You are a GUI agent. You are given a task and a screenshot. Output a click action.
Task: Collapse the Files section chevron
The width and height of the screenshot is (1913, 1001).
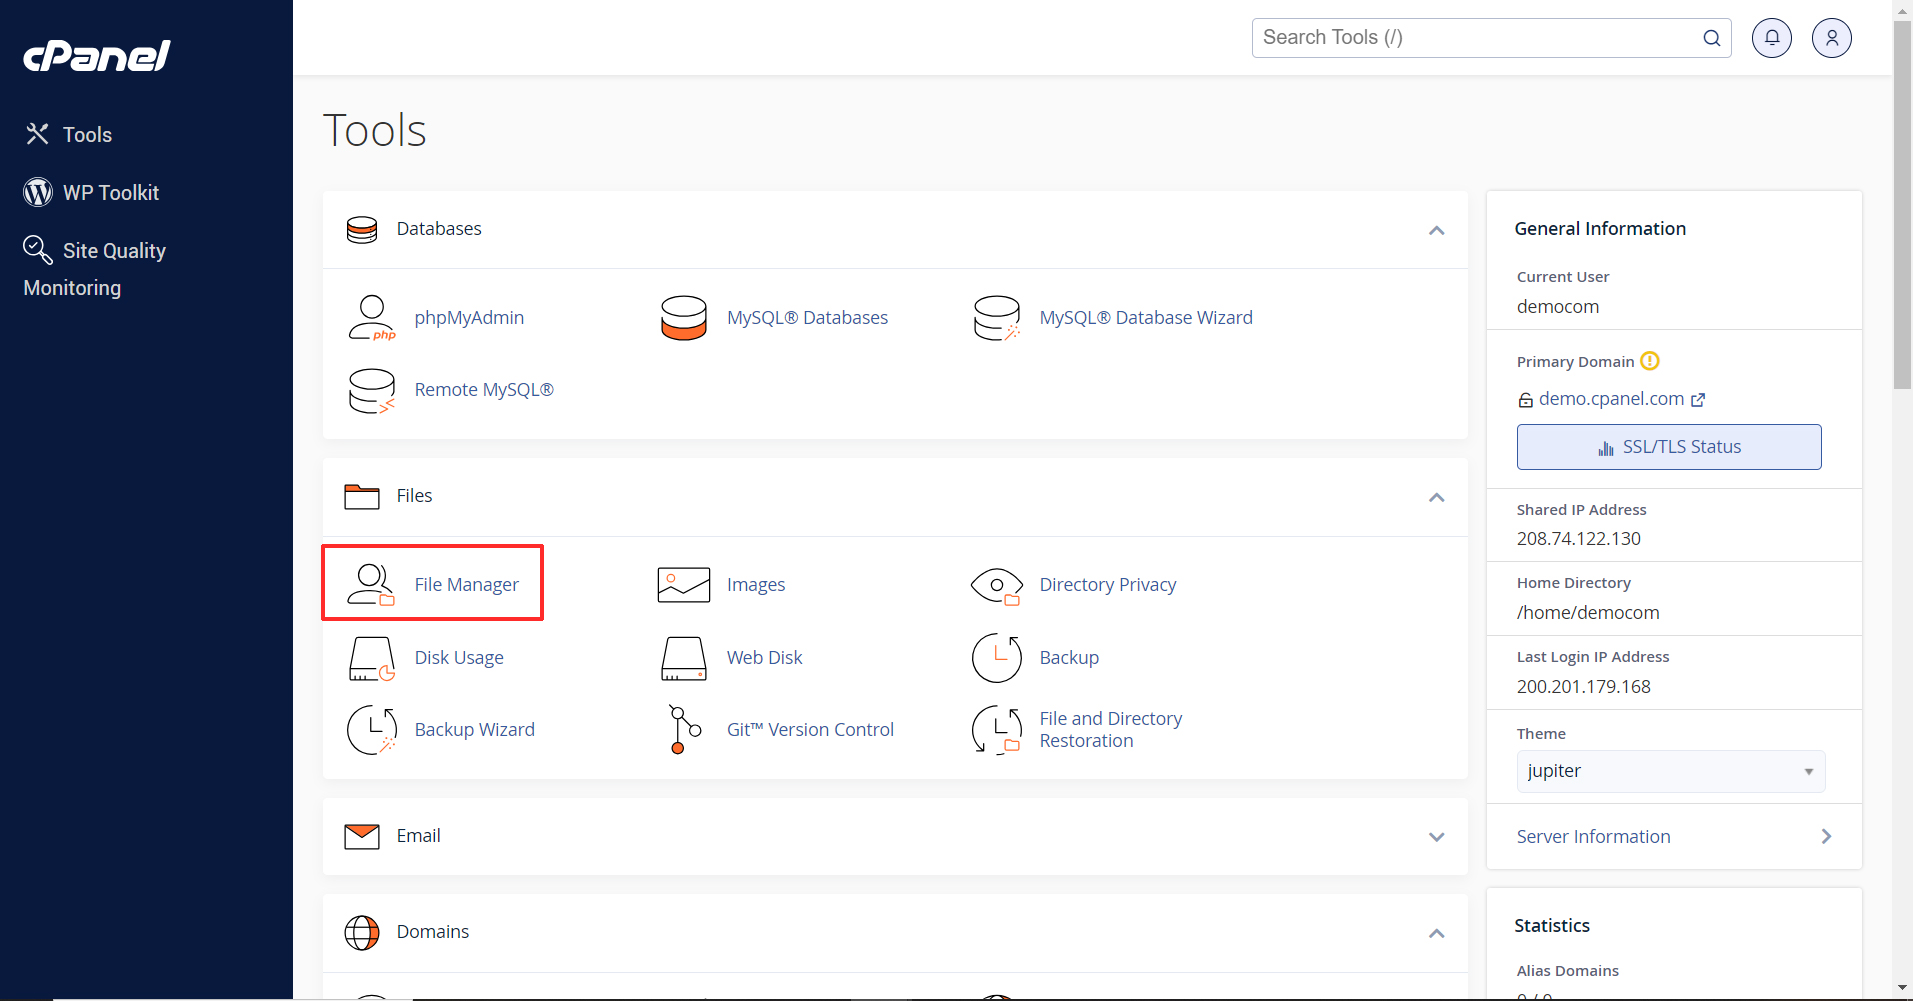pos(1436,497)
